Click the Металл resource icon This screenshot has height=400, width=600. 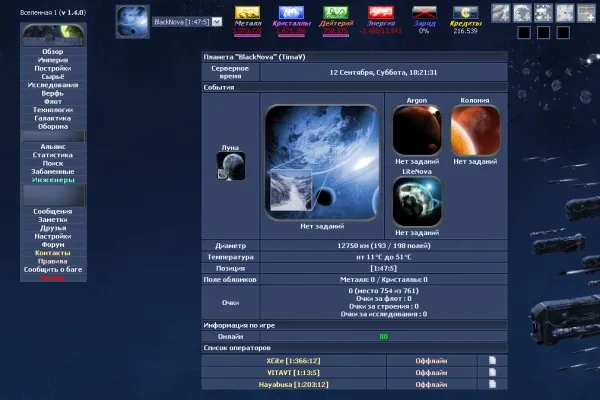click(x=248, y=13)
